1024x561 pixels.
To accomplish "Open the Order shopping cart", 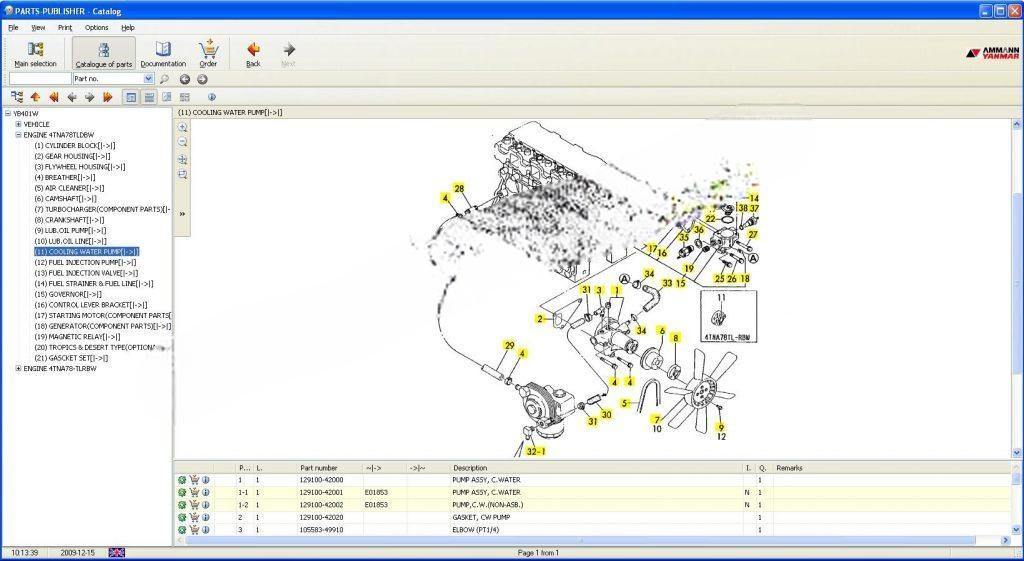I will click(208, 54).
